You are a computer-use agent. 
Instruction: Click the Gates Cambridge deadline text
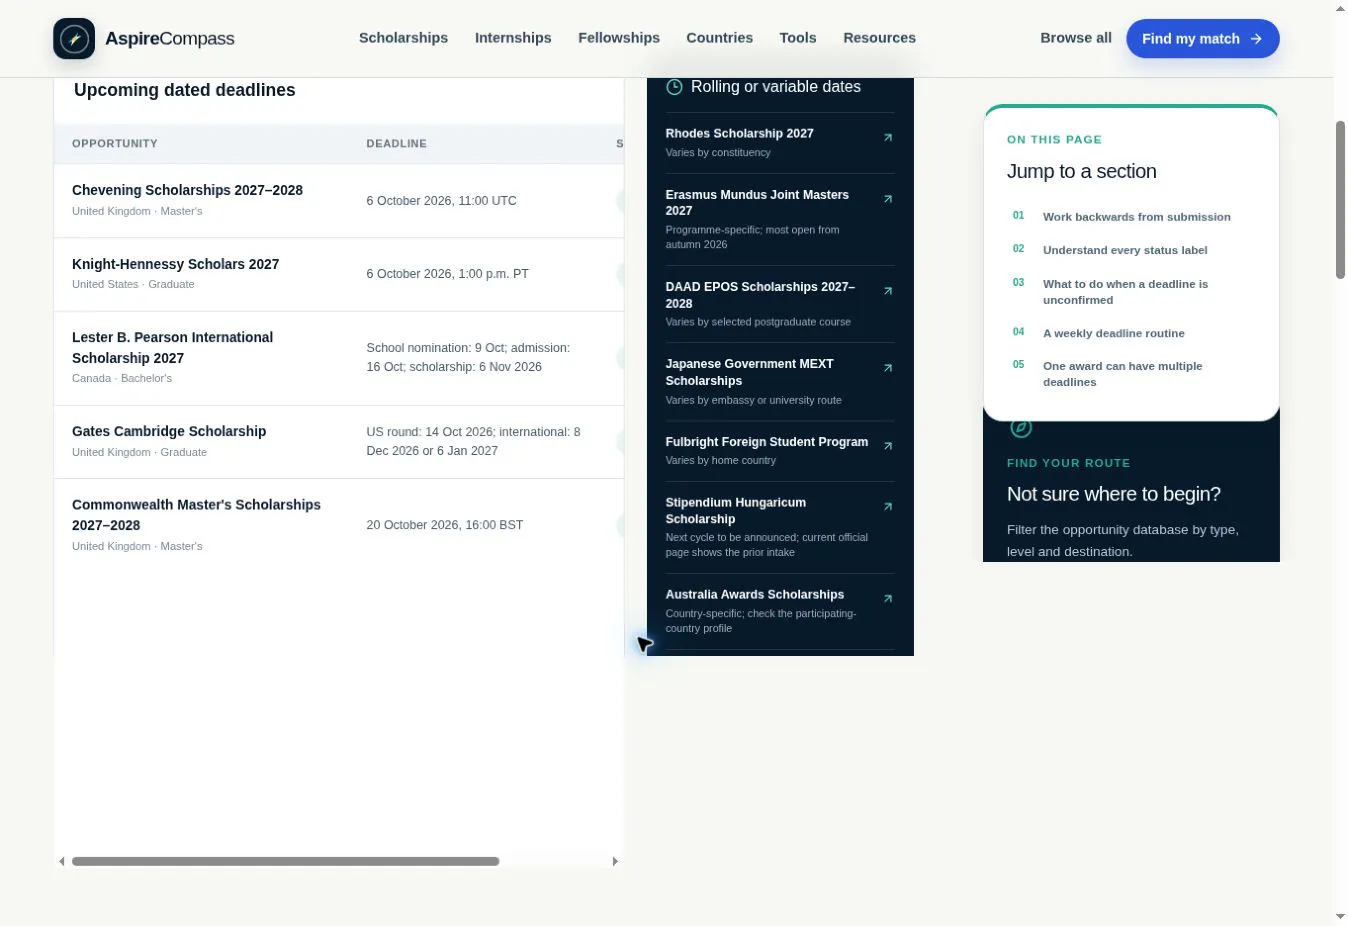pyautogui.click(x=473, y=441)
